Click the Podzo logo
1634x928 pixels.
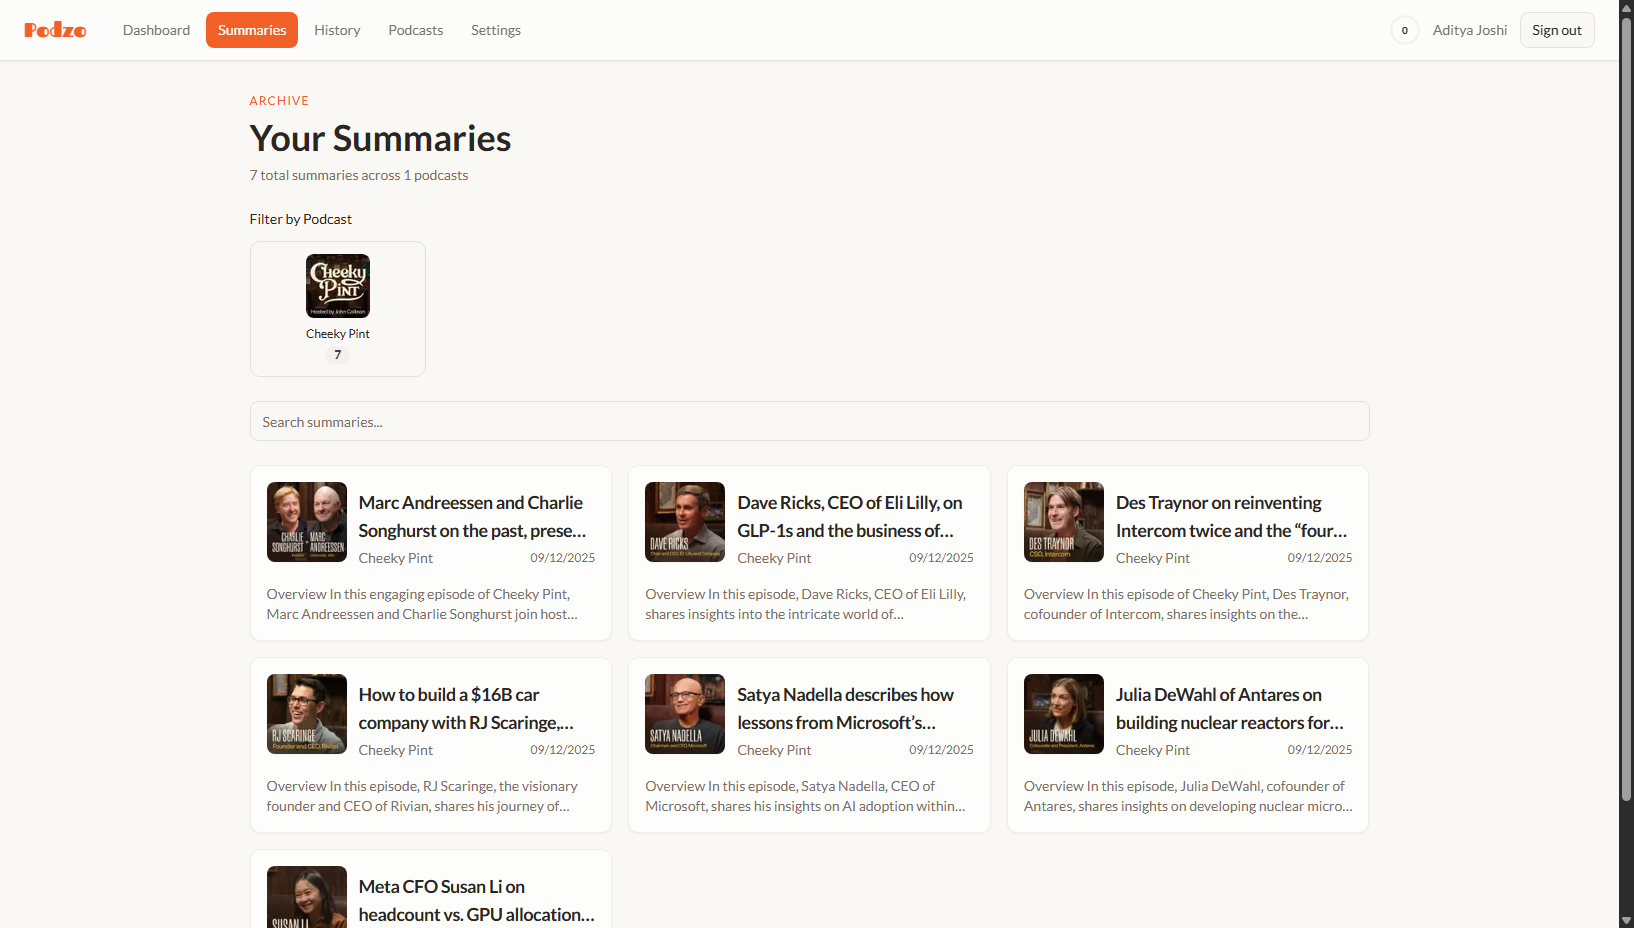coord(55,30)
